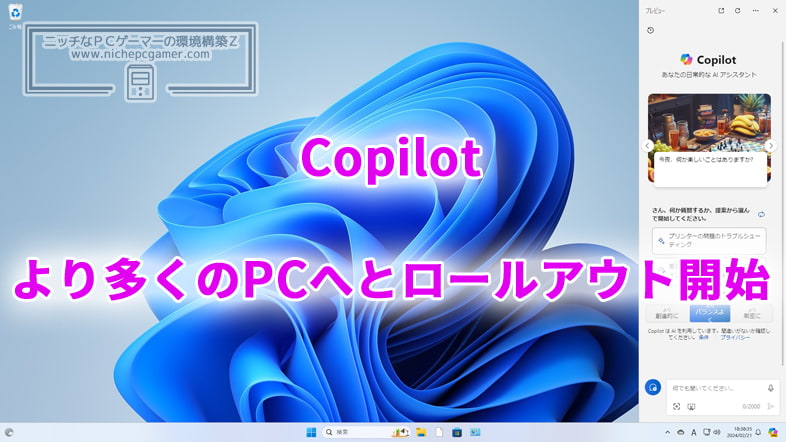Open the Copilot more options menu
786x442 pixels.
click(x=755, y=10)
